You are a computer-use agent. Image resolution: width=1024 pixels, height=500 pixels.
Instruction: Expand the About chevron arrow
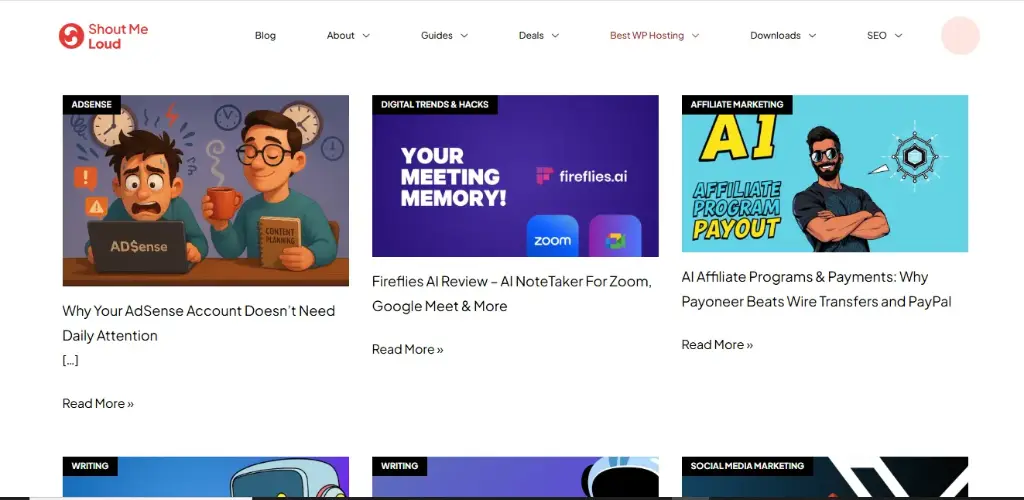366,36
